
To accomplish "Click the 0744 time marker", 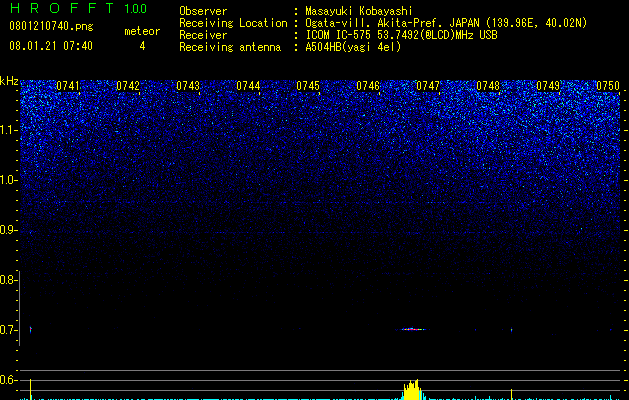I will (x=248, y=86).
